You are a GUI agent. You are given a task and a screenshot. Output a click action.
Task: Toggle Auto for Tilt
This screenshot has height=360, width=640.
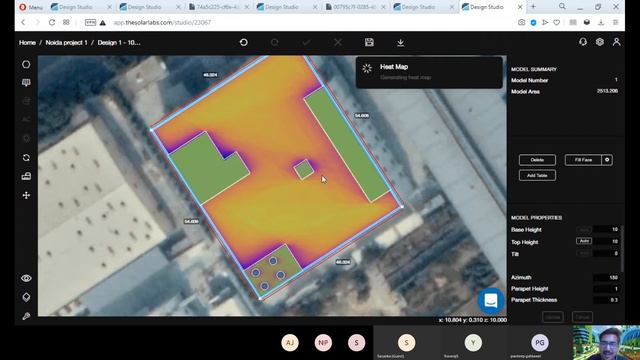click(584, 253)
